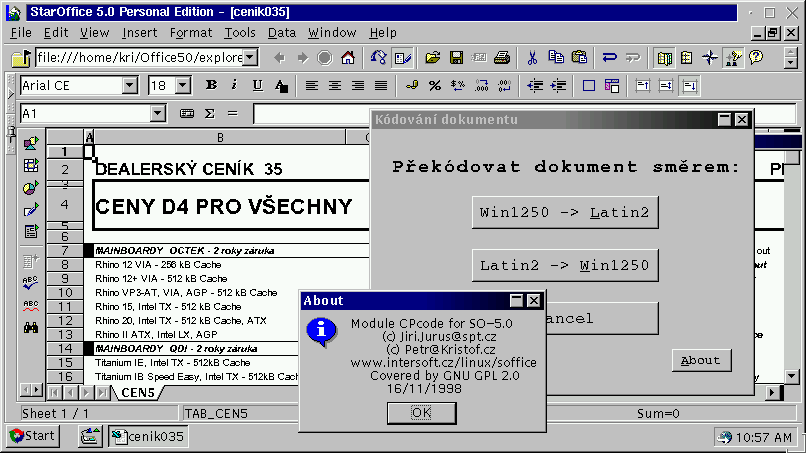
Task: Align cell text right
Action: (x=358, y=85)
